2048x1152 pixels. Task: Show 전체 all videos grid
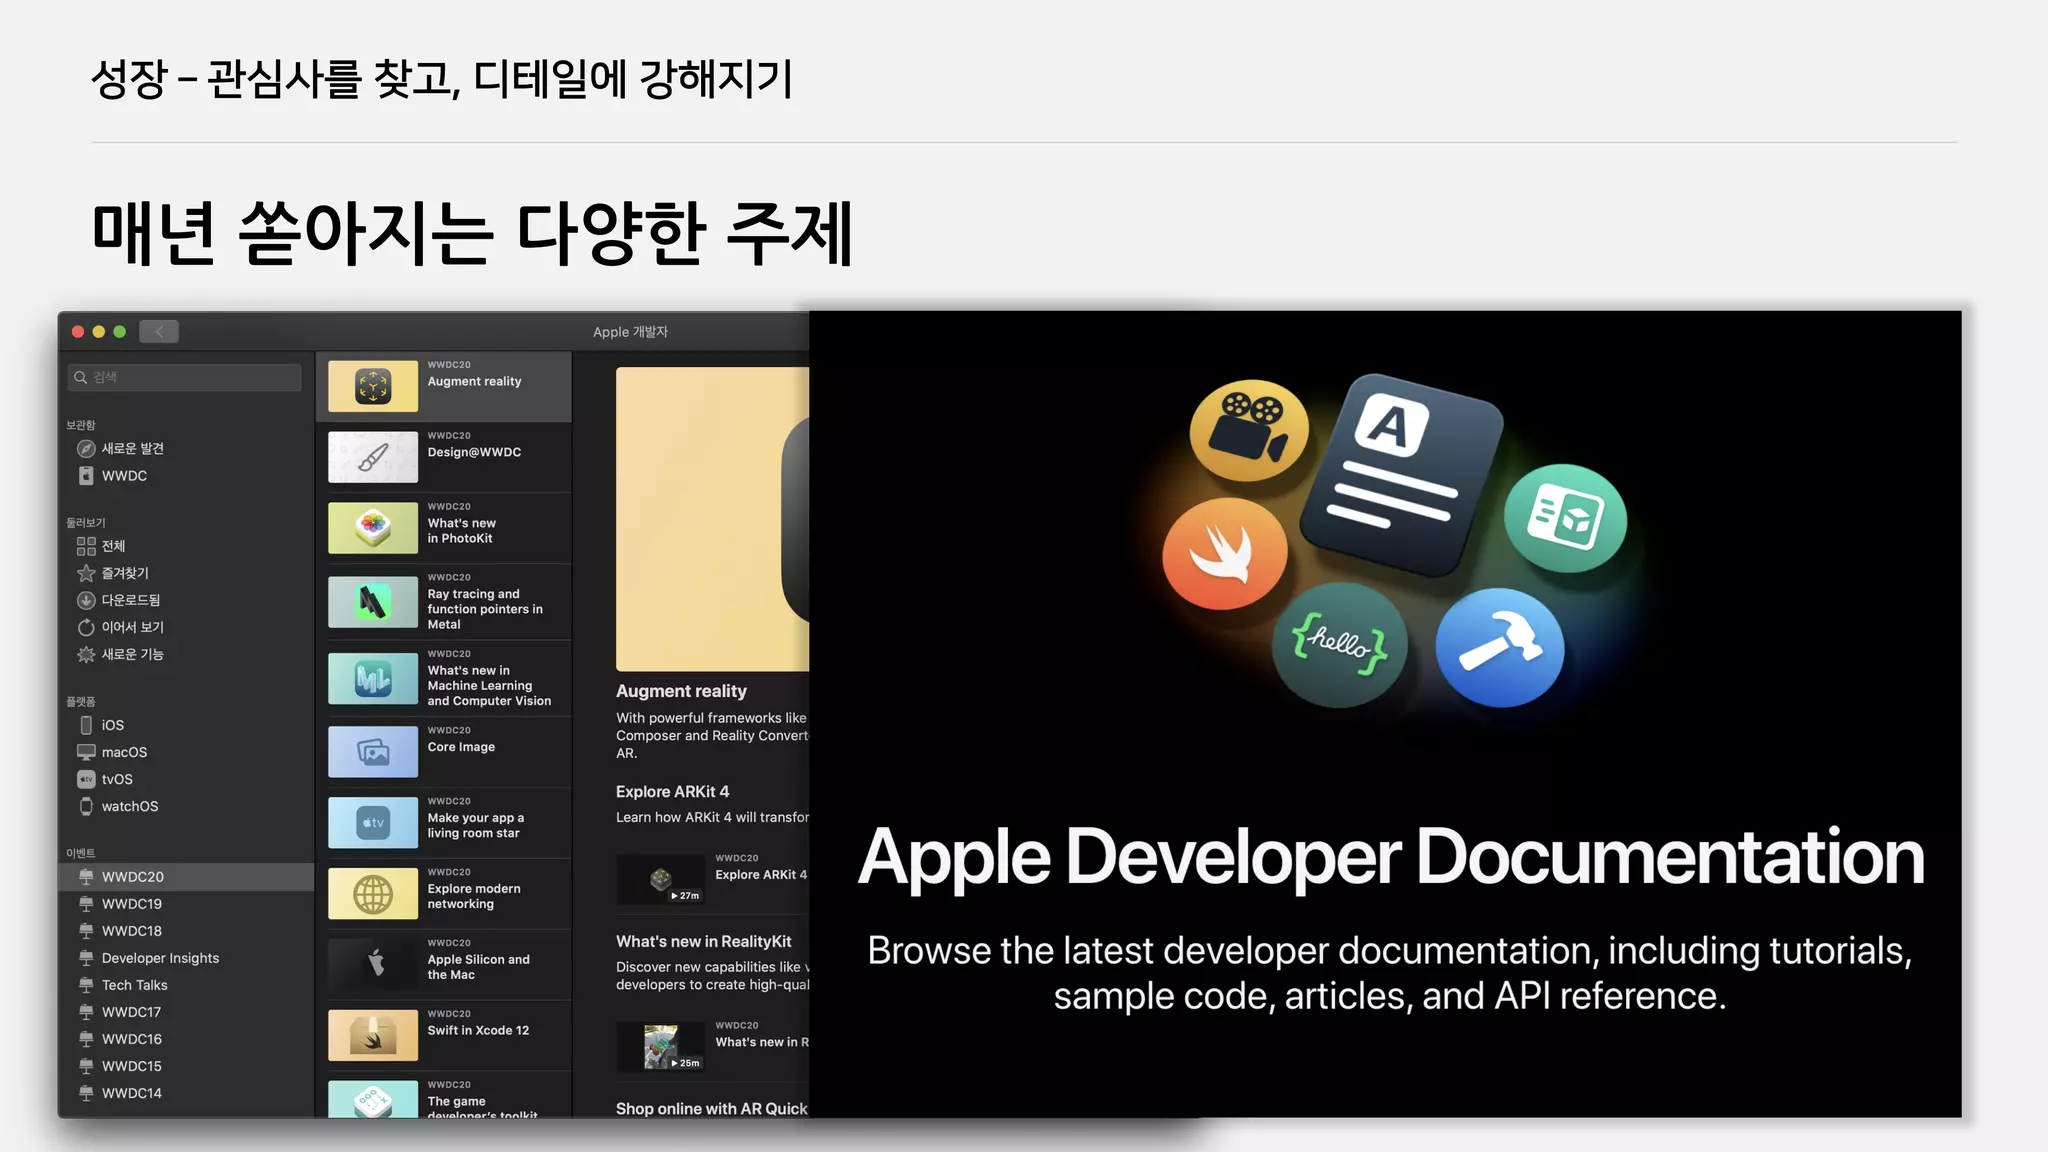click(x=112, y=546)
